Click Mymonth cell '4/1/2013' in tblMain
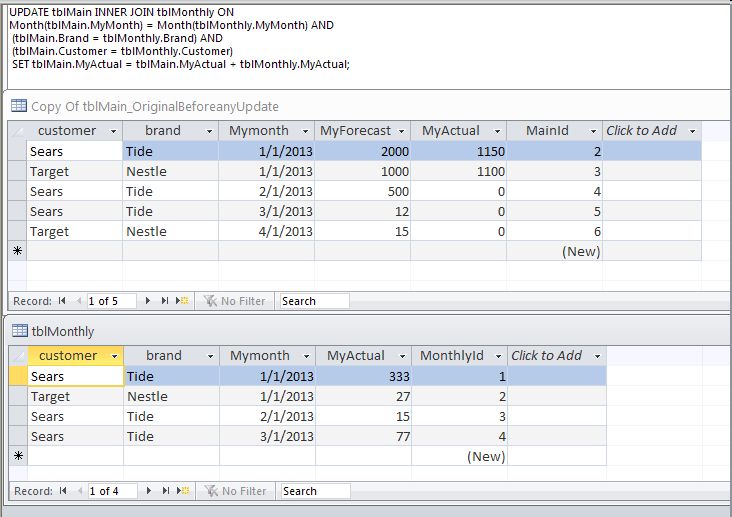The image size is (732, 517). 266,231
